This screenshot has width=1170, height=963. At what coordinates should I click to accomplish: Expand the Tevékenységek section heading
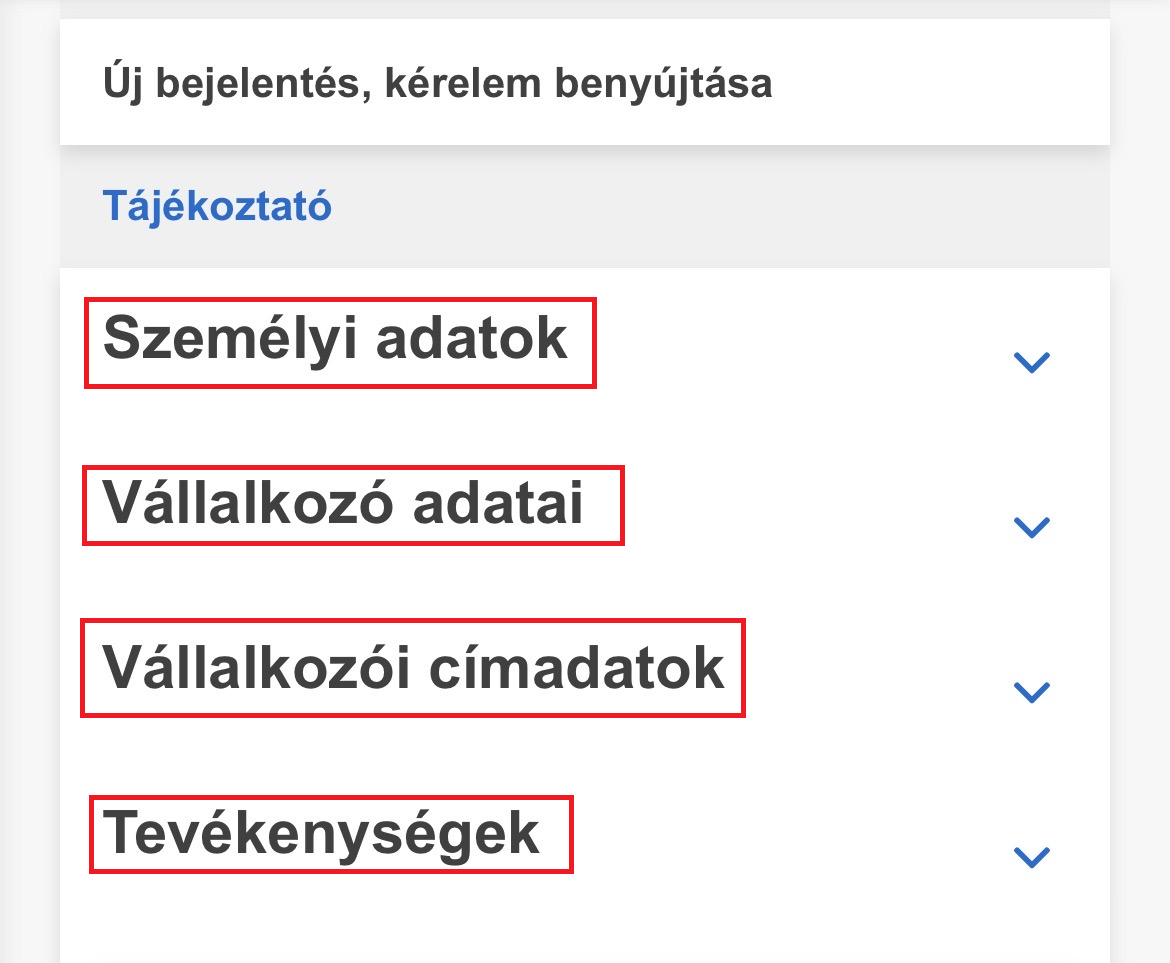pyautogui.click(x=322, y=833)
